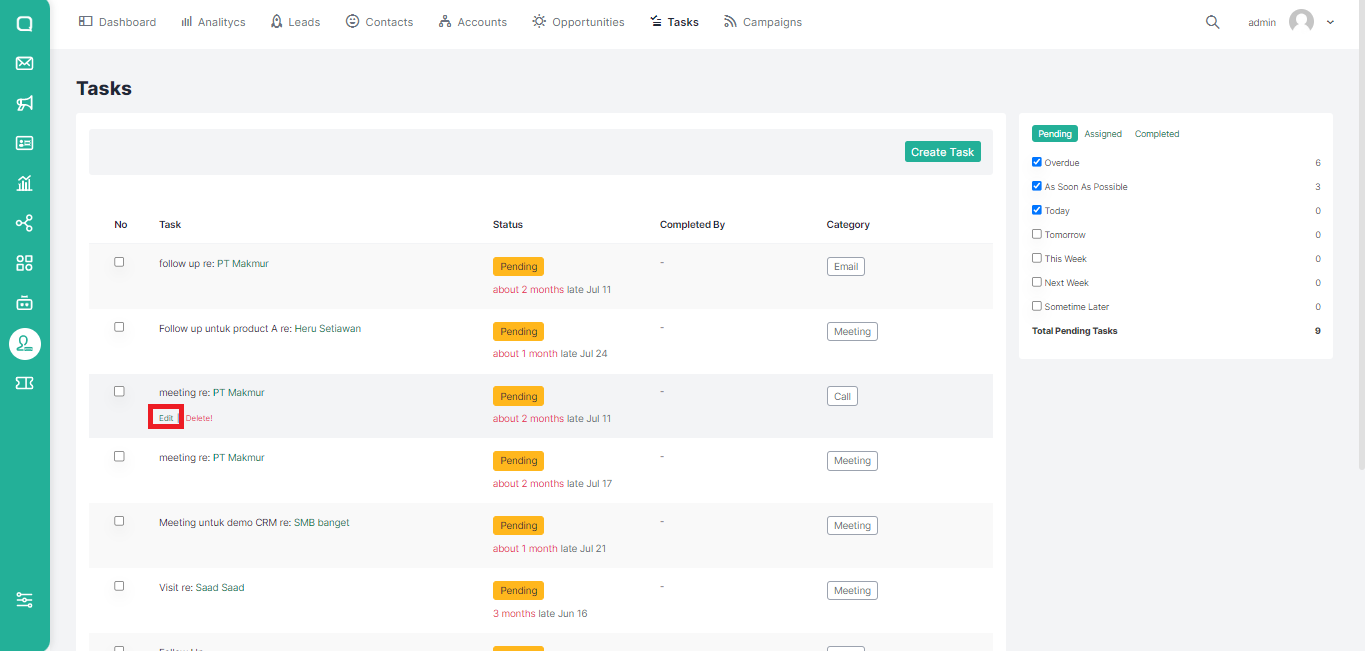This screenshot has height=651, width=1365.
Task: Check the This Week filter checkbox
Action: click(x=1037, y=258)
